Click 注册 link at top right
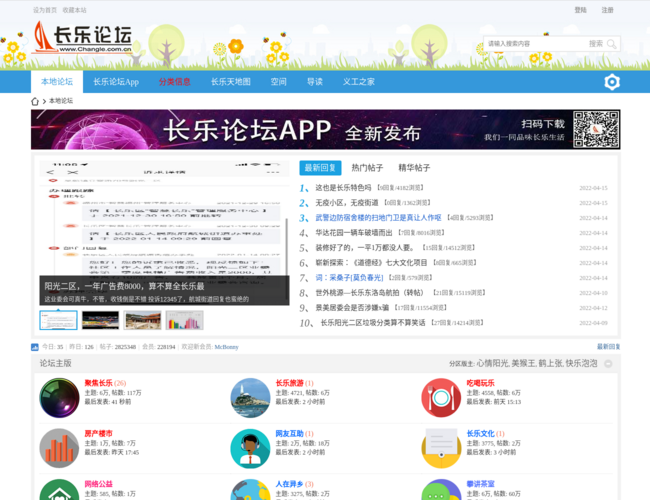The height and width of the screenshot is (500, 650). [x=607, y=10]
